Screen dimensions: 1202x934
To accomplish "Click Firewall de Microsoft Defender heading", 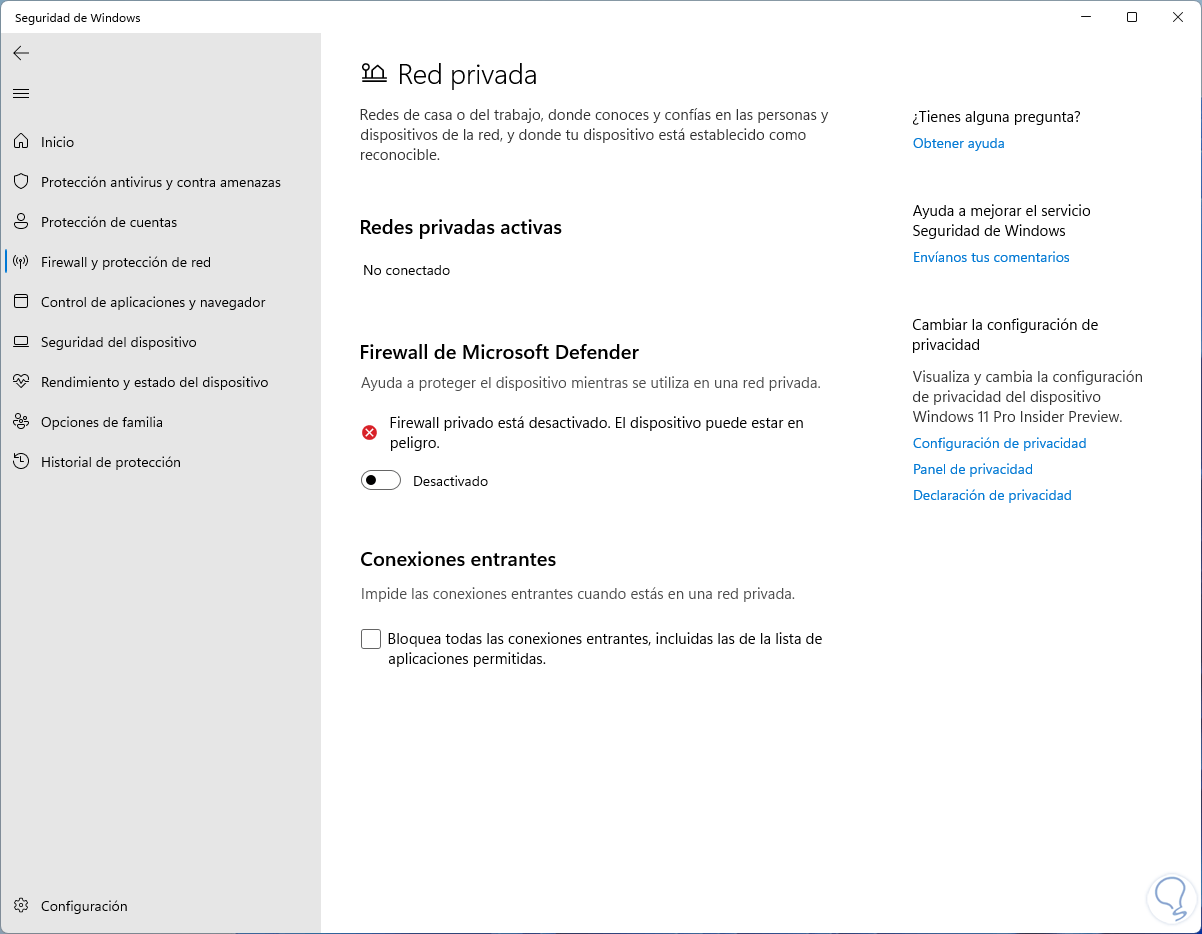I will tap(499, 352).
